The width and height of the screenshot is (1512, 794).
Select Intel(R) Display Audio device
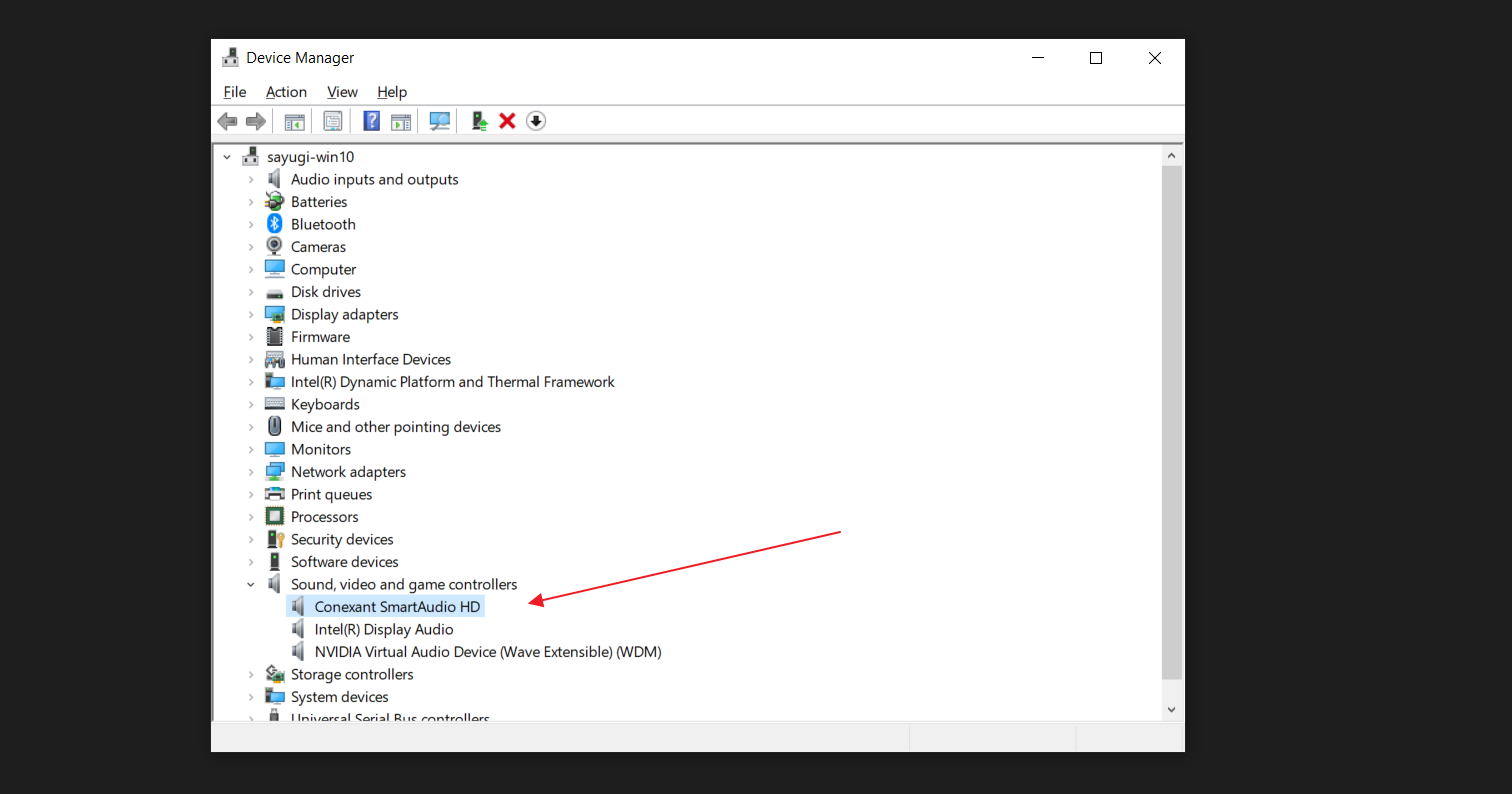(x=384, y=630)
